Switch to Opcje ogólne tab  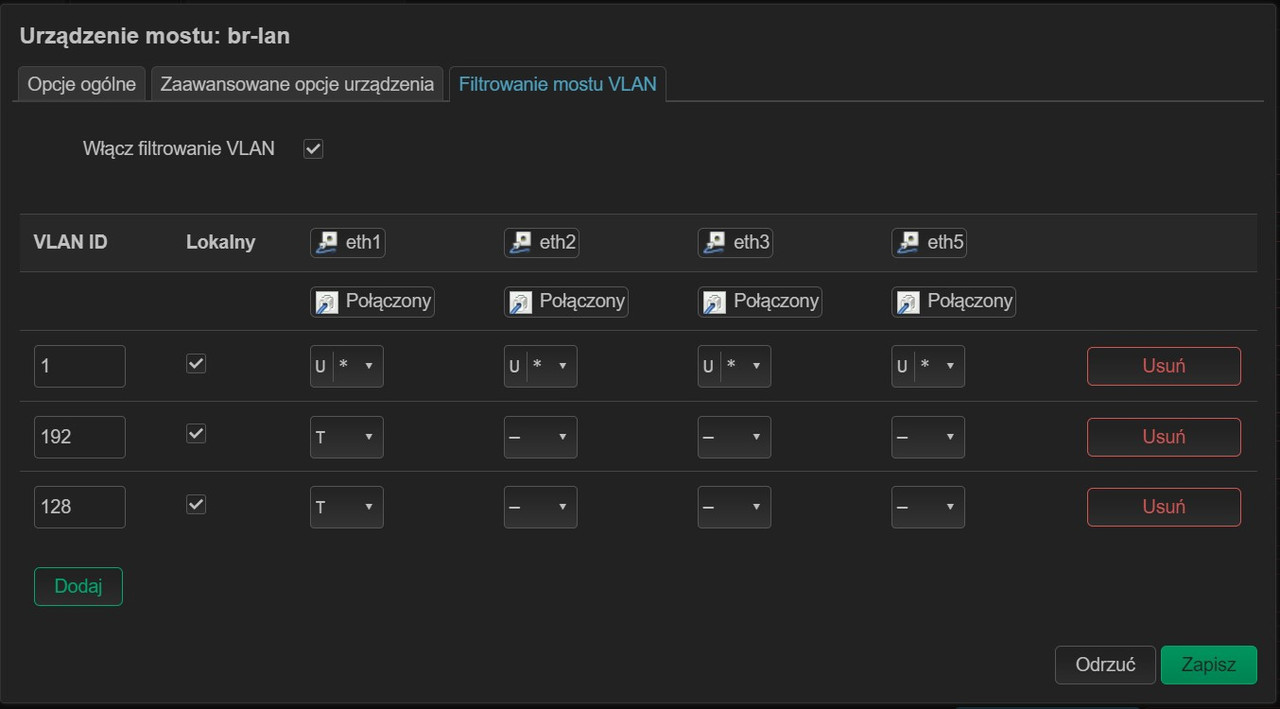click(x=82, y=84)
